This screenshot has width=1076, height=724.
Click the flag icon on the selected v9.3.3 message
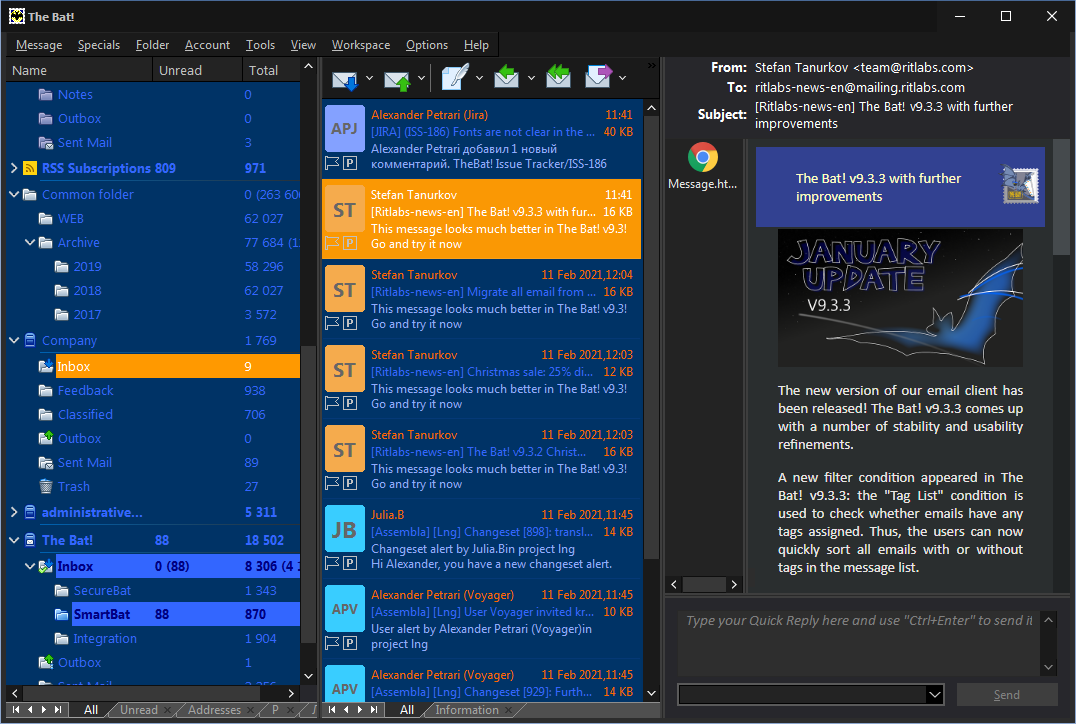(332, 243)
